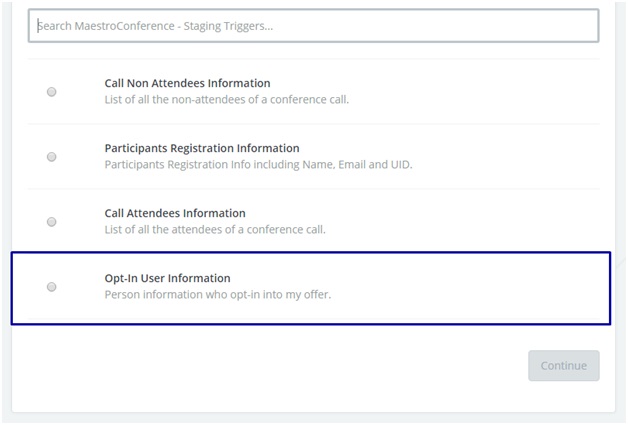Click the word MaestroConference in the search placeholder
The height and width of the screenshot is (425, 628).
pos(125,26)
